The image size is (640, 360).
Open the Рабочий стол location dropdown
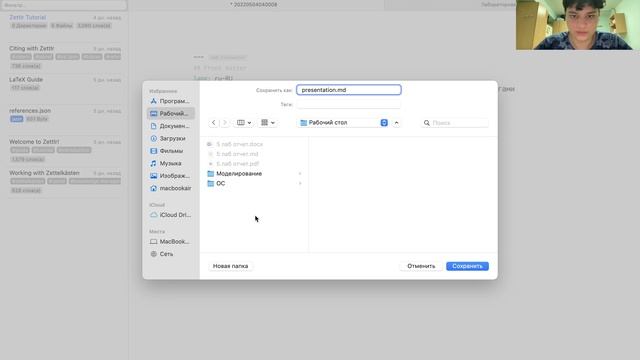[x=343, y=123]
